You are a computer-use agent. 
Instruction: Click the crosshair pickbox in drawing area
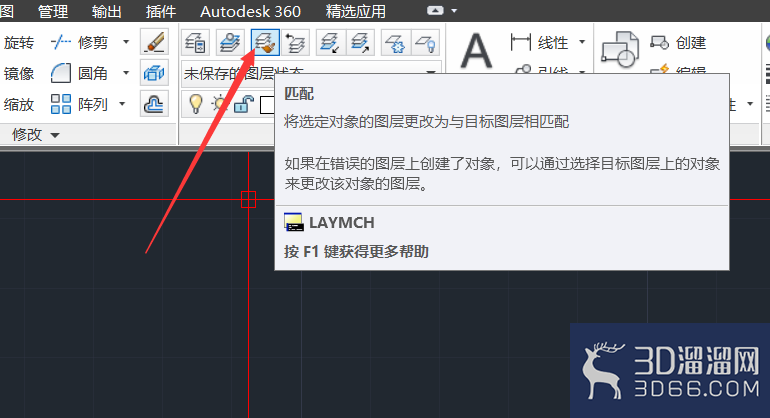coord(248,199)
